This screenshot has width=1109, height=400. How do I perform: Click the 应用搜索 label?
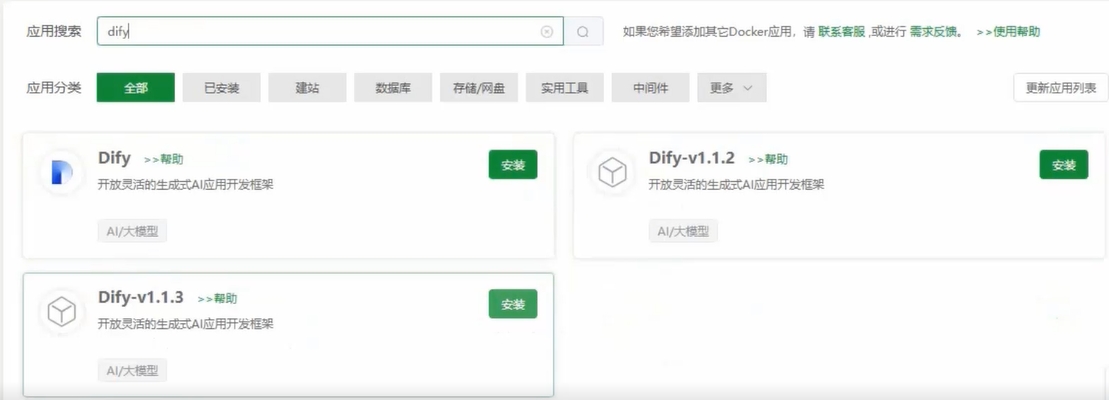pos(54,32)
